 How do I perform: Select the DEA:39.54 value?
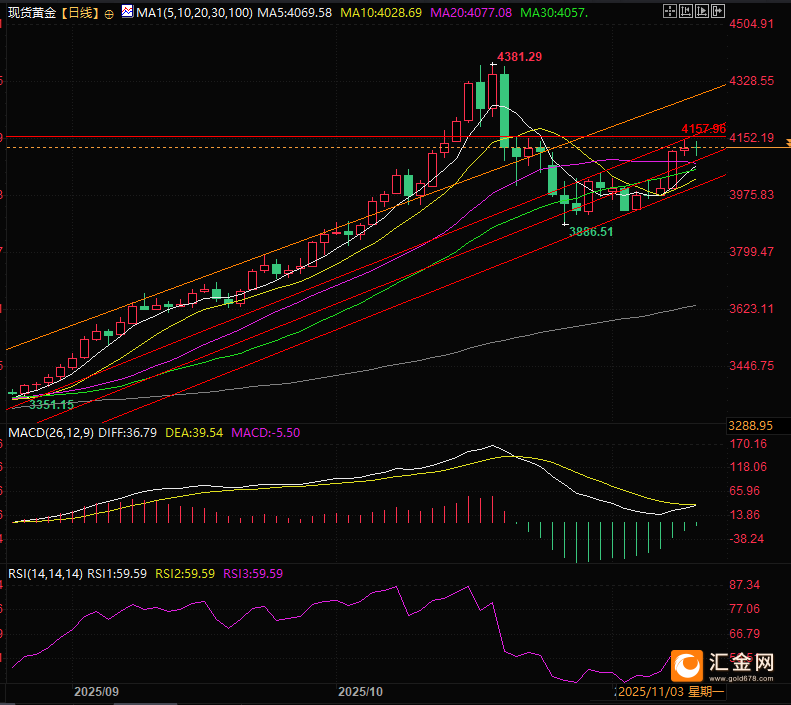(x=194, y=433)
